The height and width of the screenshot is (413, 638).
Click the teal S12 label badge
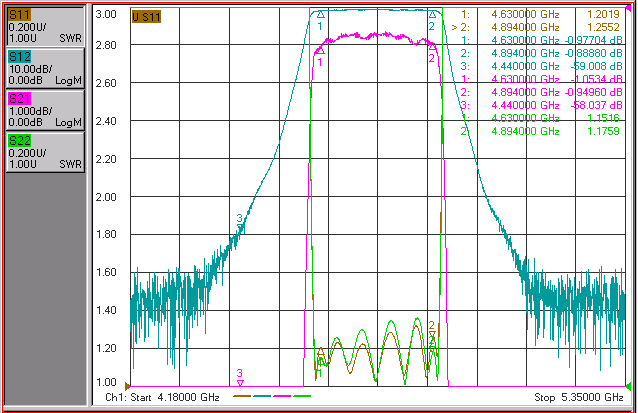pos(19,57)
